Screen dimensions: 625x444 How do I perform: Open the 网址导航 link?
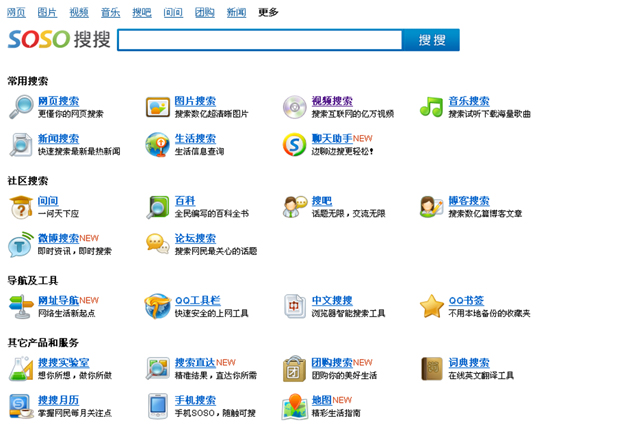[58, 301]
